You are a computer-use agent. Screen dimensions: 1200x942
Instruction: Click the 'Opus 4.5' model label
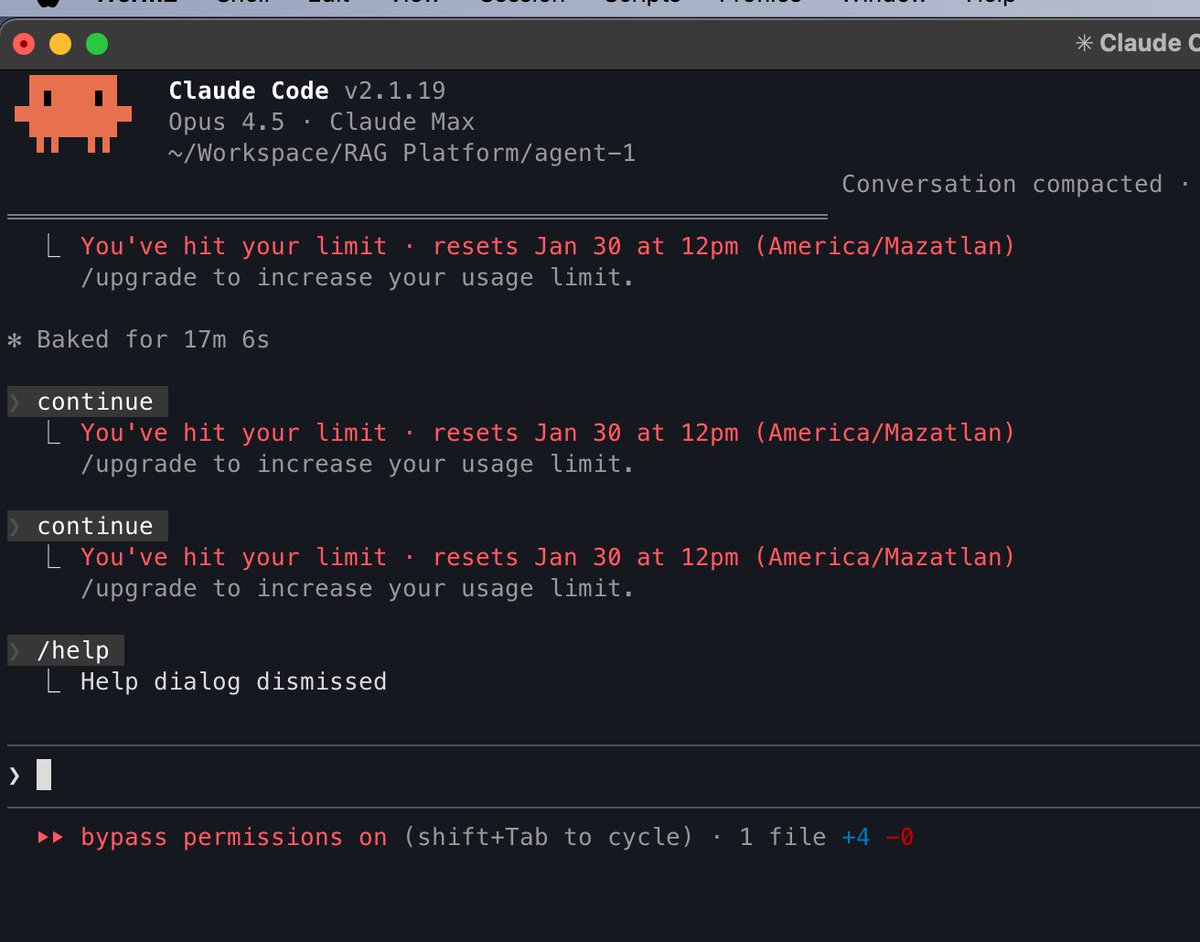coord(227,122)
